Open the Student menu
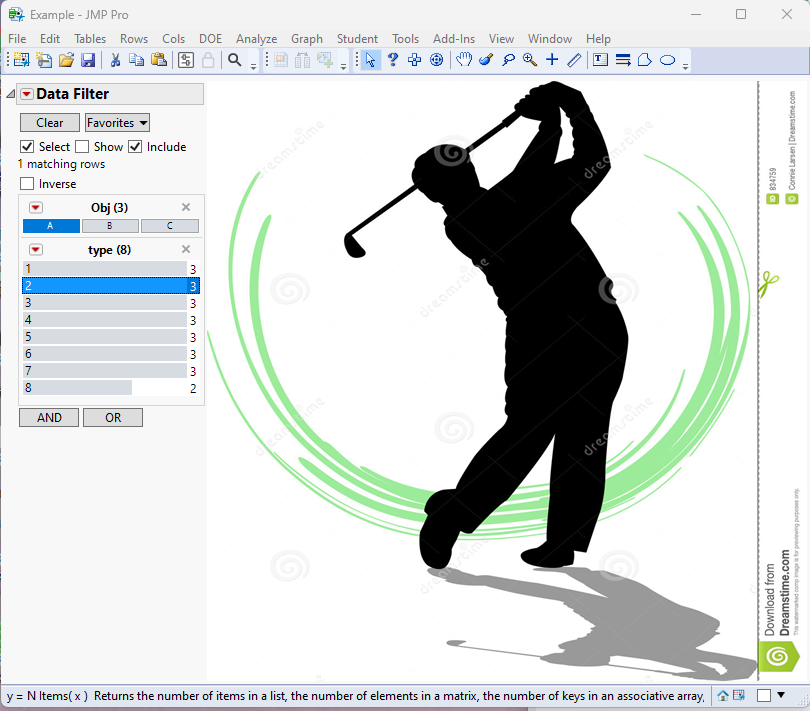 [x=357, y=39]
